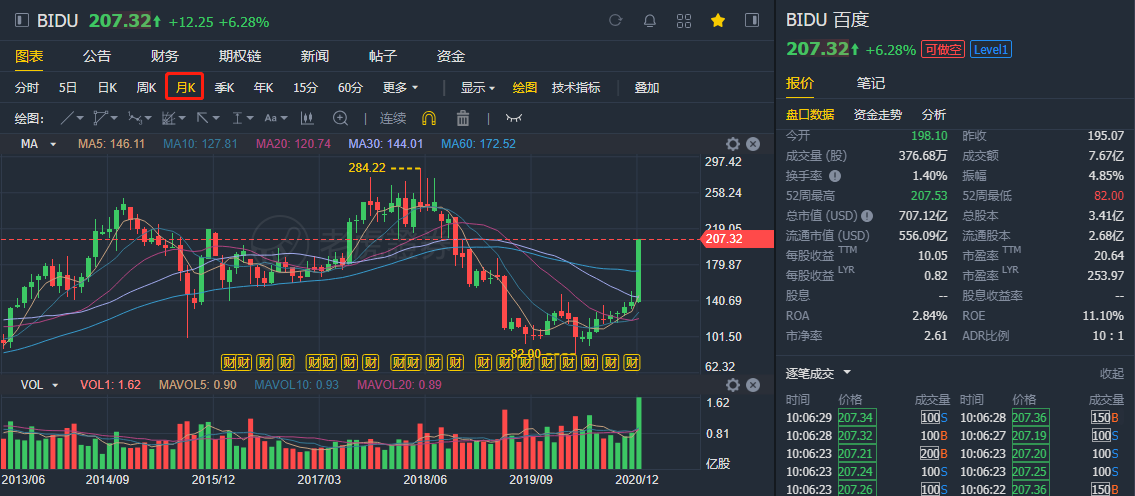Toggle the magnet snap drawing mode
The image size is (1135, 496).
pyautogui.click(x=430, y=117)
